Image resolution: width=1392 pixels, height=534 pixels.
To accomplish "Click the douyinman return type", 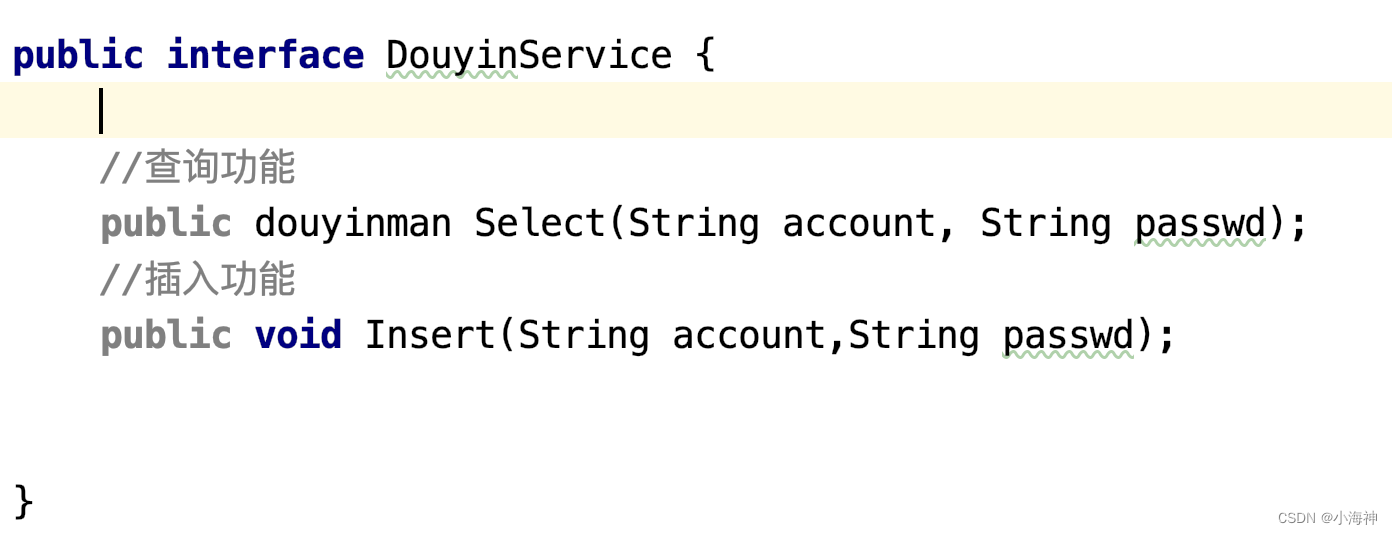I will (x=353, y=223).
